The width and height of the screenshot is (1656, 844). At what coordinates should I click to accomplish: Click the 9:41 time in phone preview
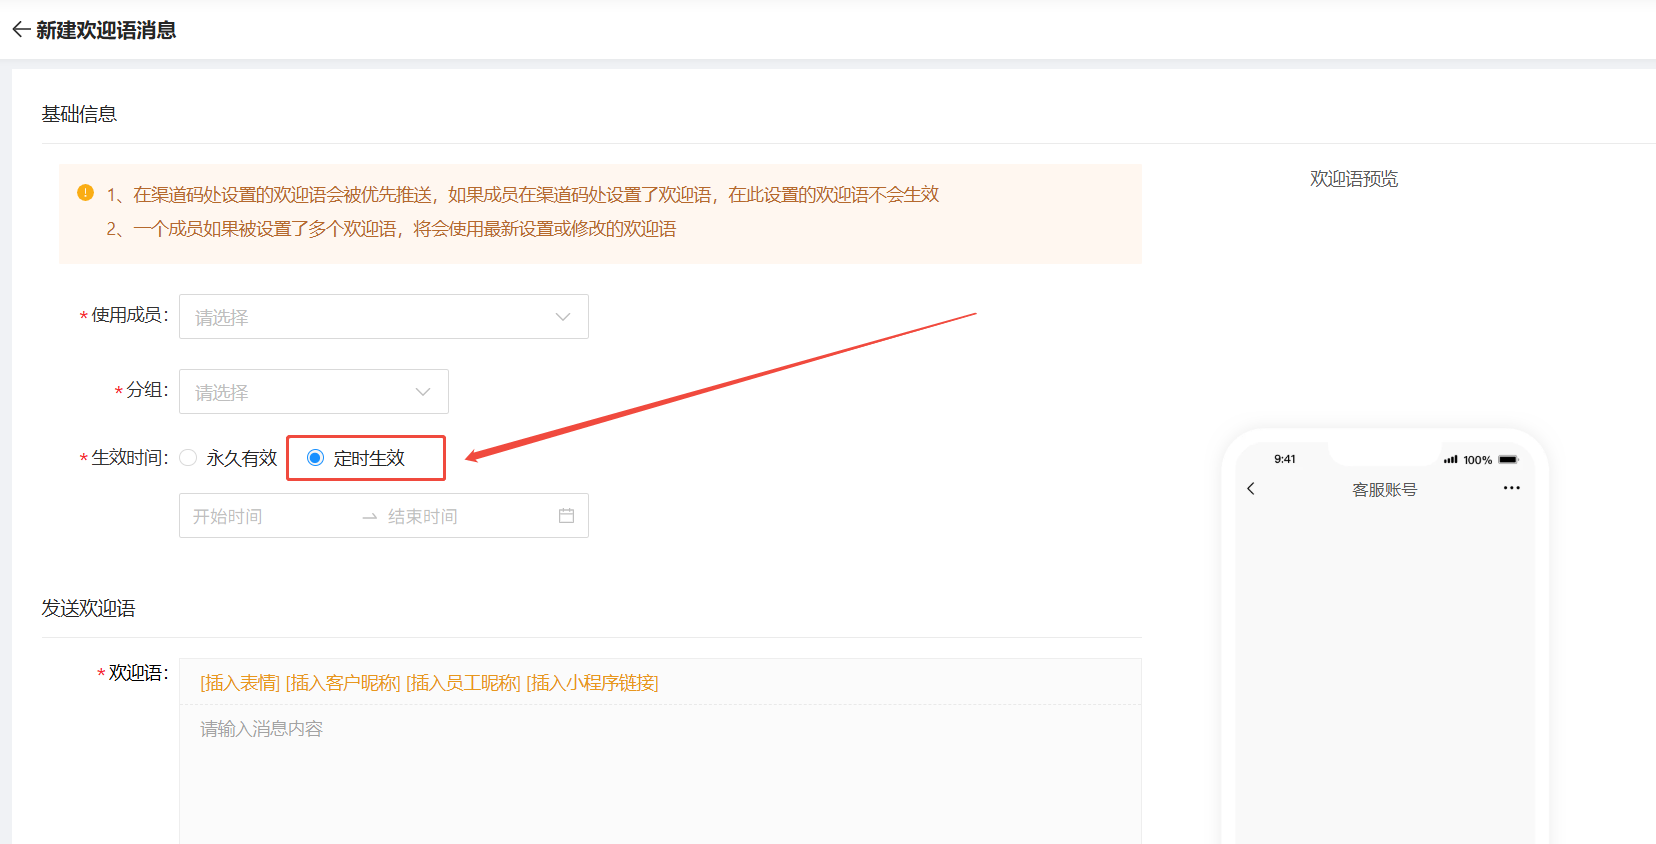pyautogui.click(x=1285, y=459)
